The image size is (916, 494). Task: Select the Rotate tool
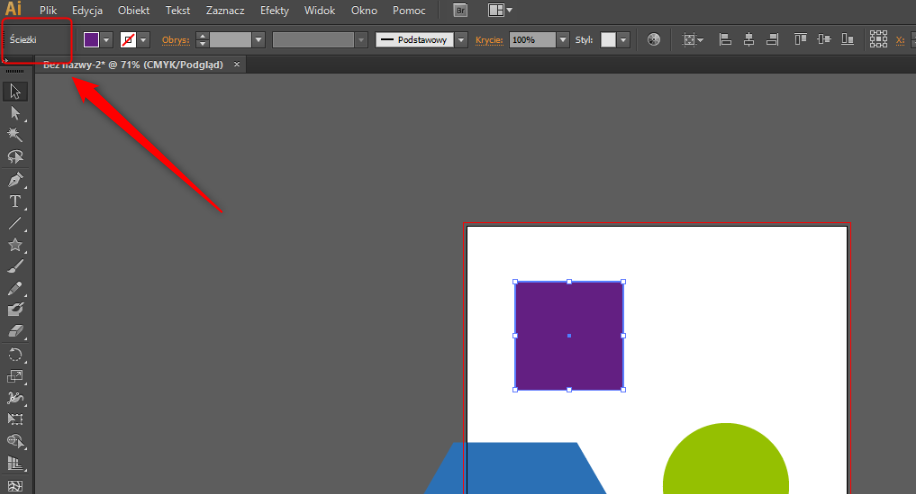tap(15, 354)
